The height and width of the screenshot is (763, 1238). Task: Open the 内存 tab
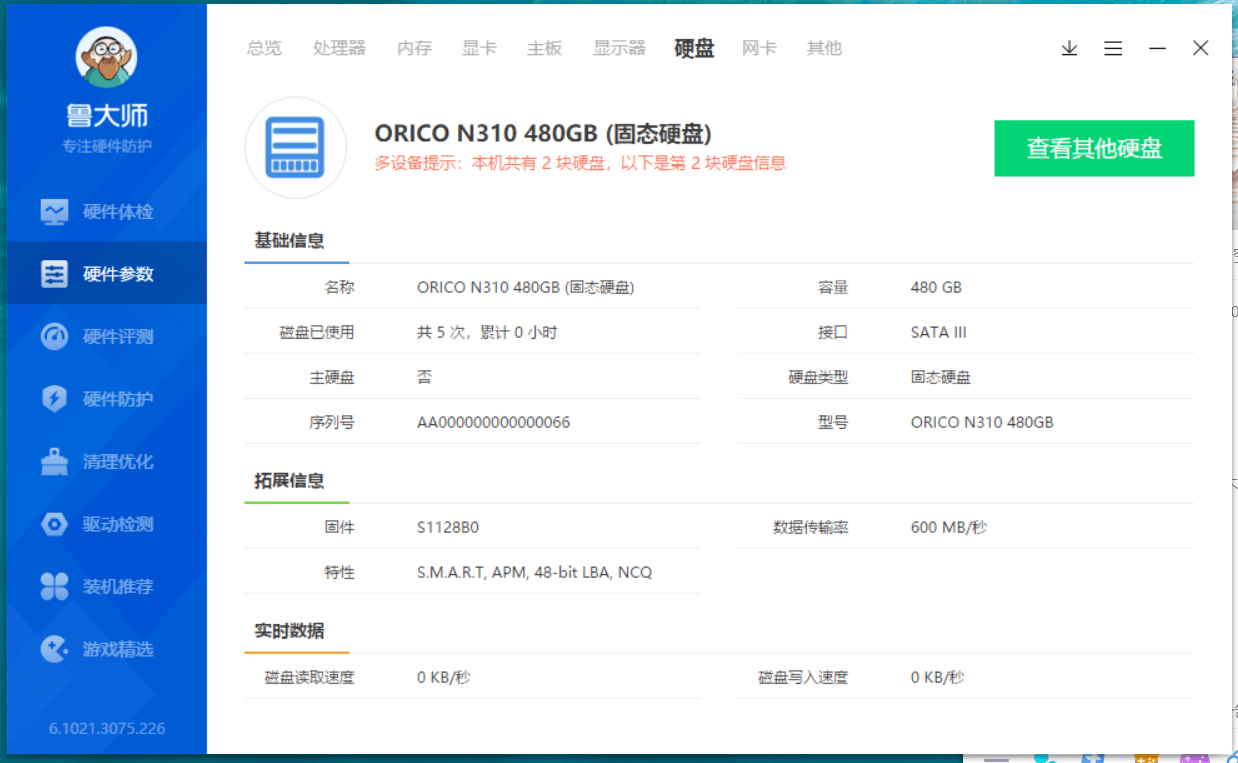(414, 48)
